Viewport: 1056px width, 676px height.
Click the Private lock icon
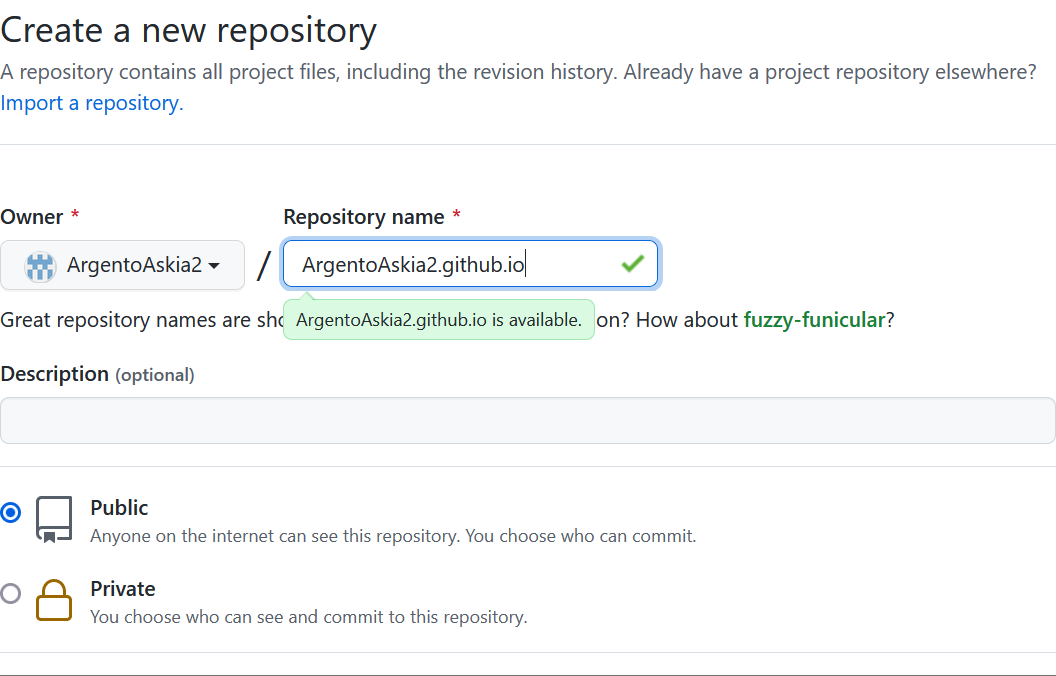click(54, 600)
